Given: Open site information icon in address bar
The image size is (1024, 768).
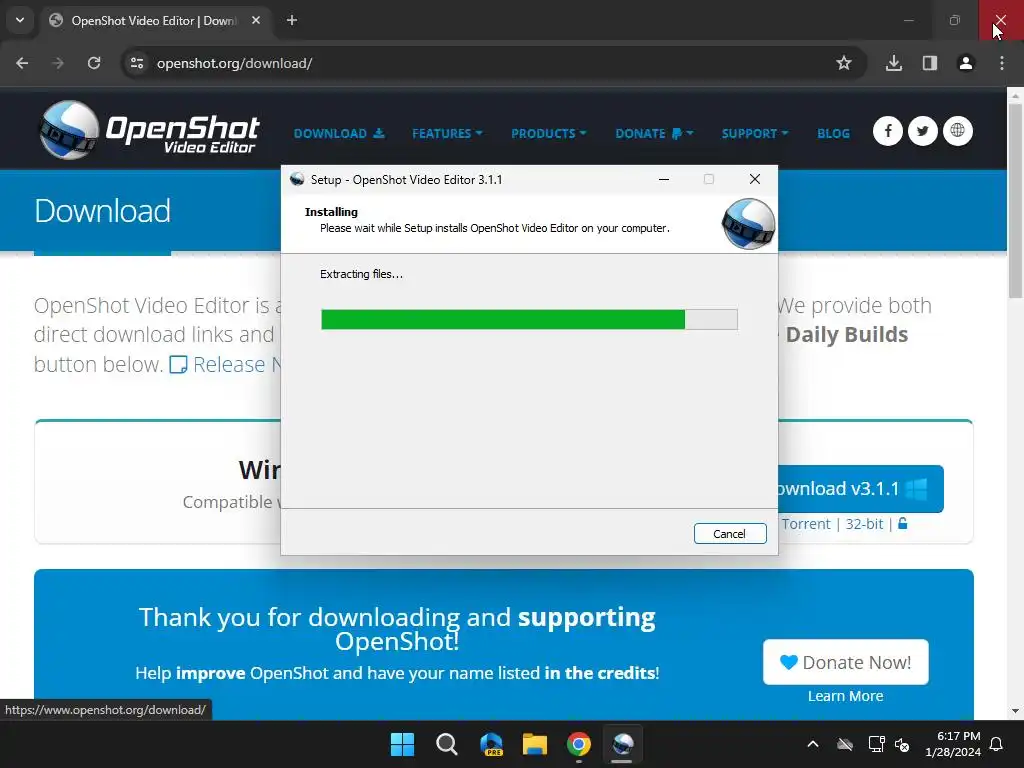Looking at the screenshot, I should point(137,63).
